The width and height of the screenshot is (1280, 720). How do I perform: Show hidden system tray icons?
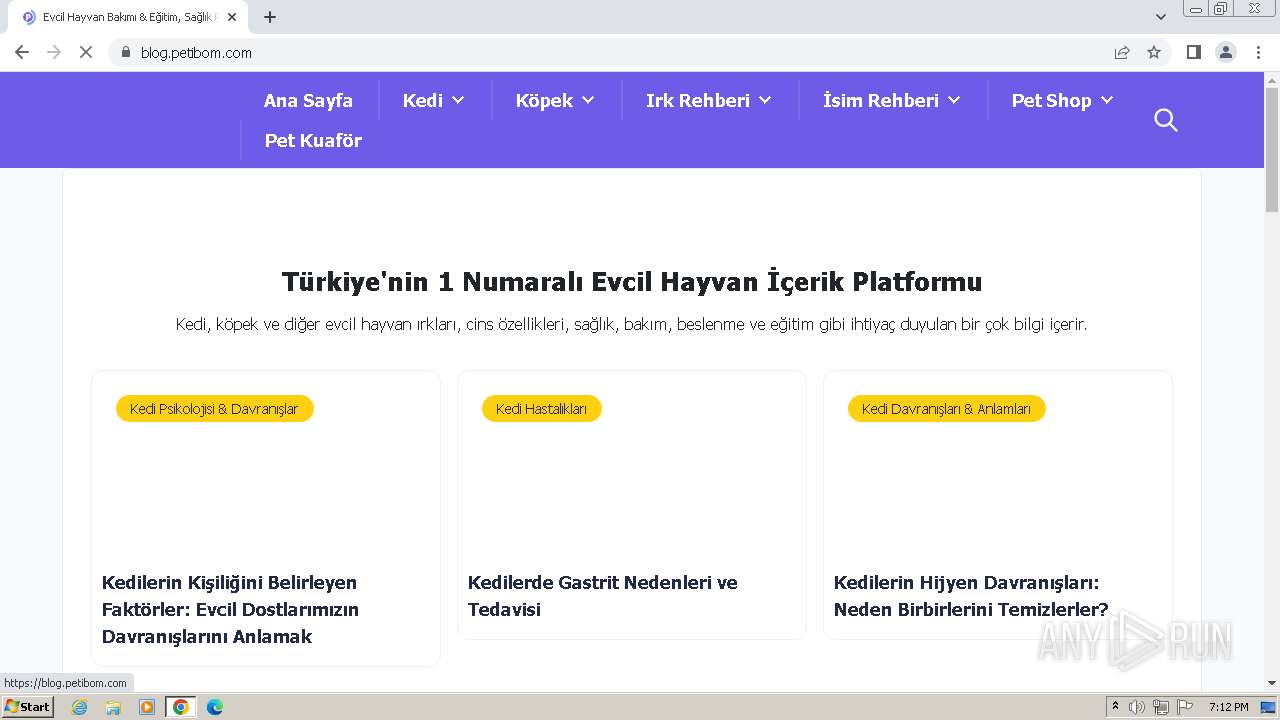tap(1116, 707)
